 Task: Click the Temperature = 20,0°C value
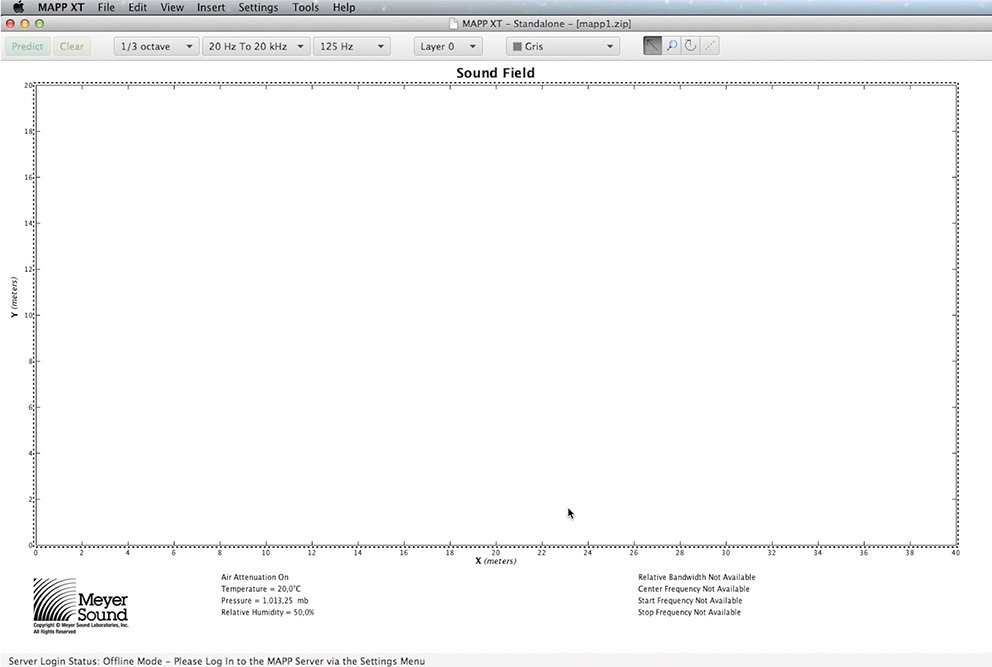[x=261, y=589]
